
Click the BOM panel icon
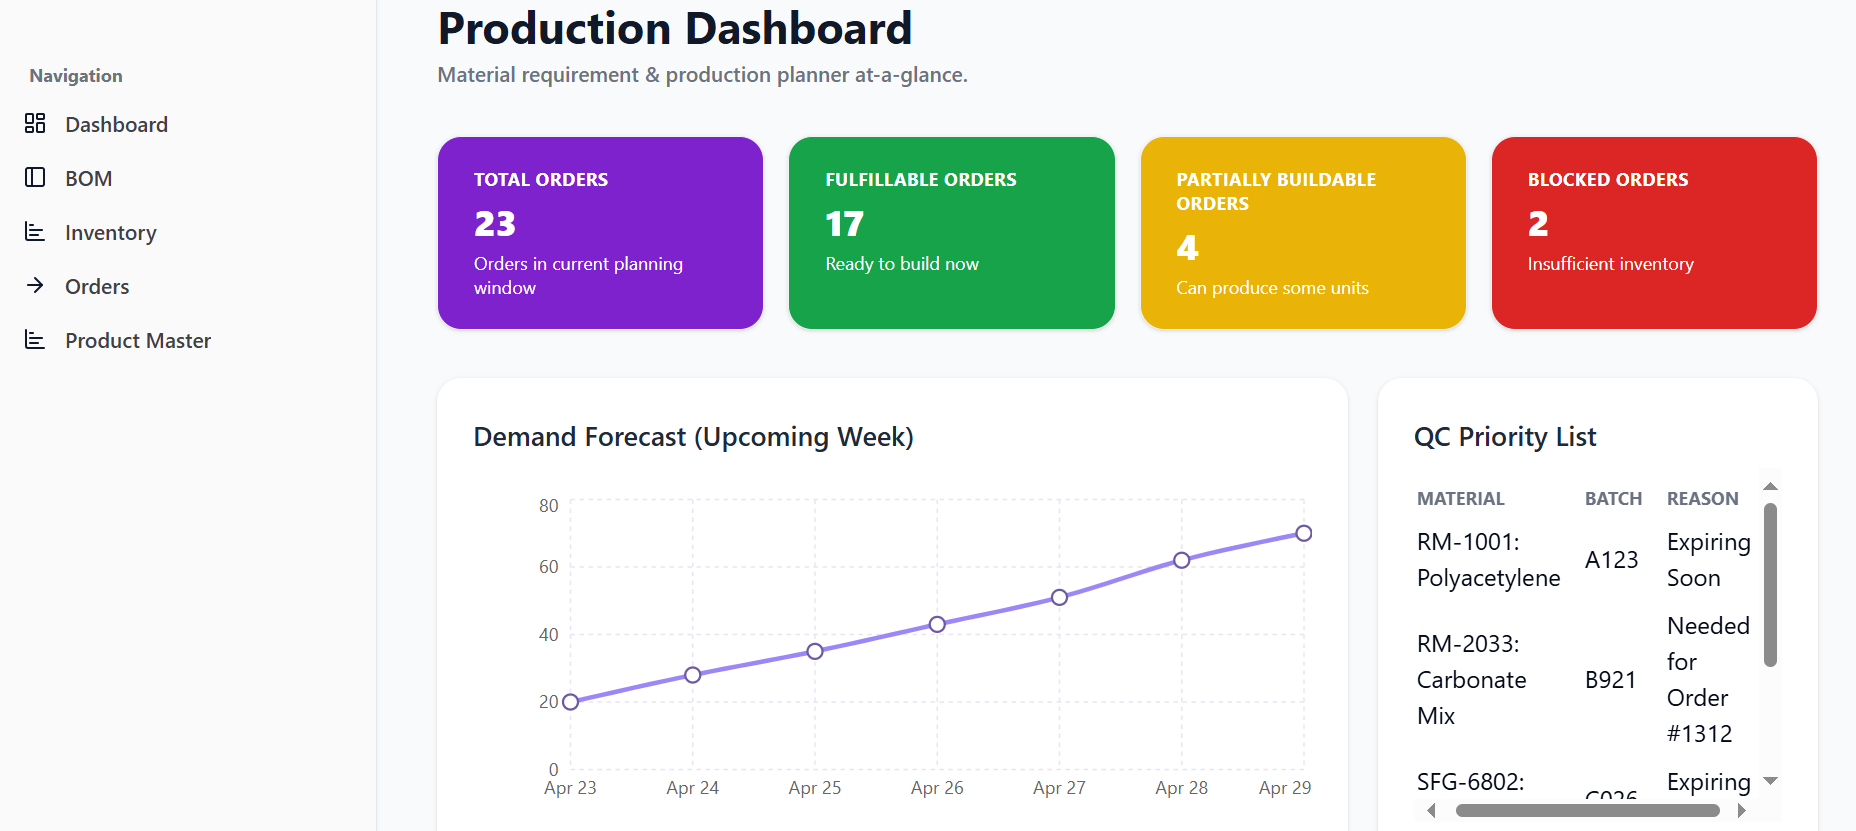[x=35, y=177]
